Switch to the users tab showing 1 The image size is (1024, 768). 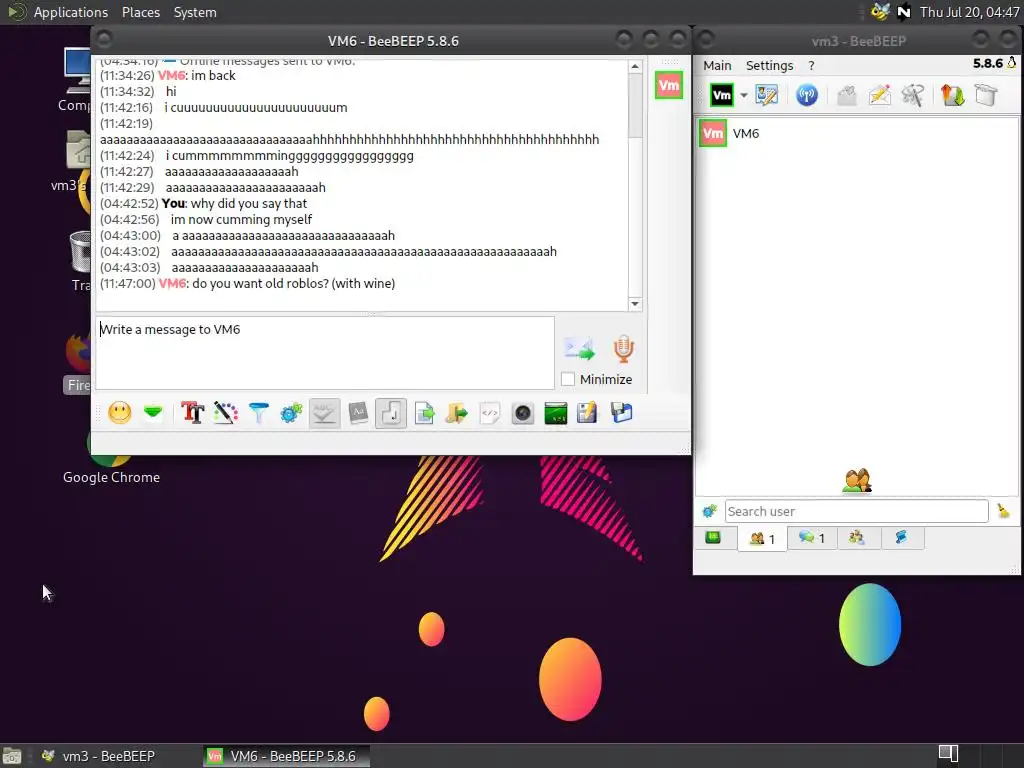(x=762, y=539)
